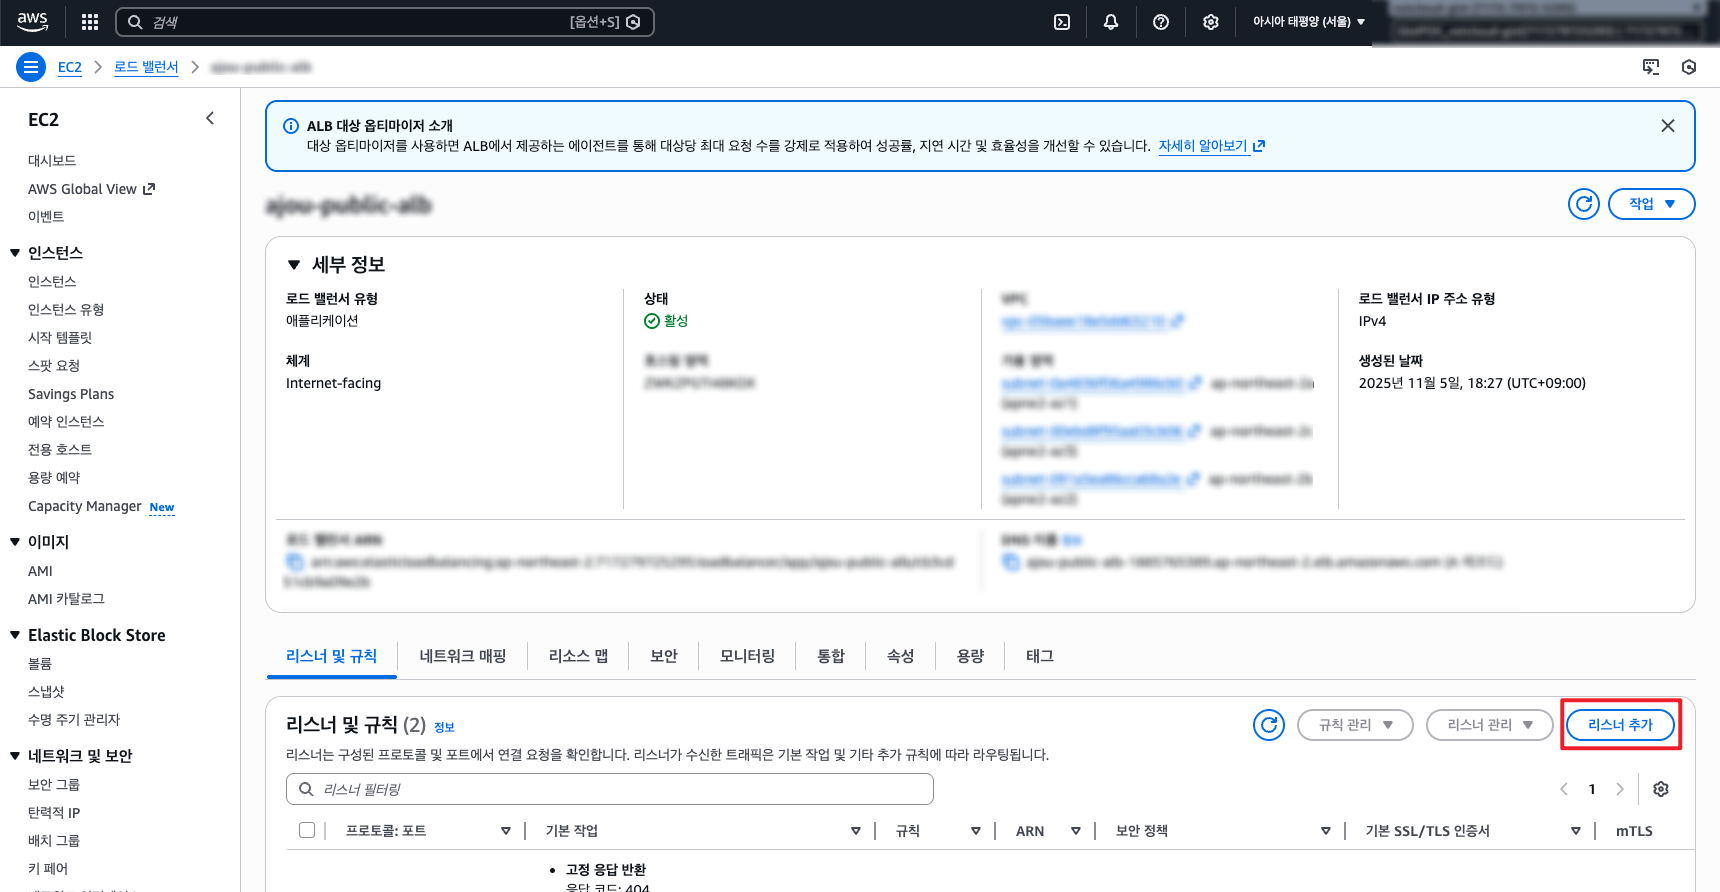Screen dimensions: 1720x892
Task: Open 정보 link next to 리스너 및 규칙
Action: [x=444, y=727]
